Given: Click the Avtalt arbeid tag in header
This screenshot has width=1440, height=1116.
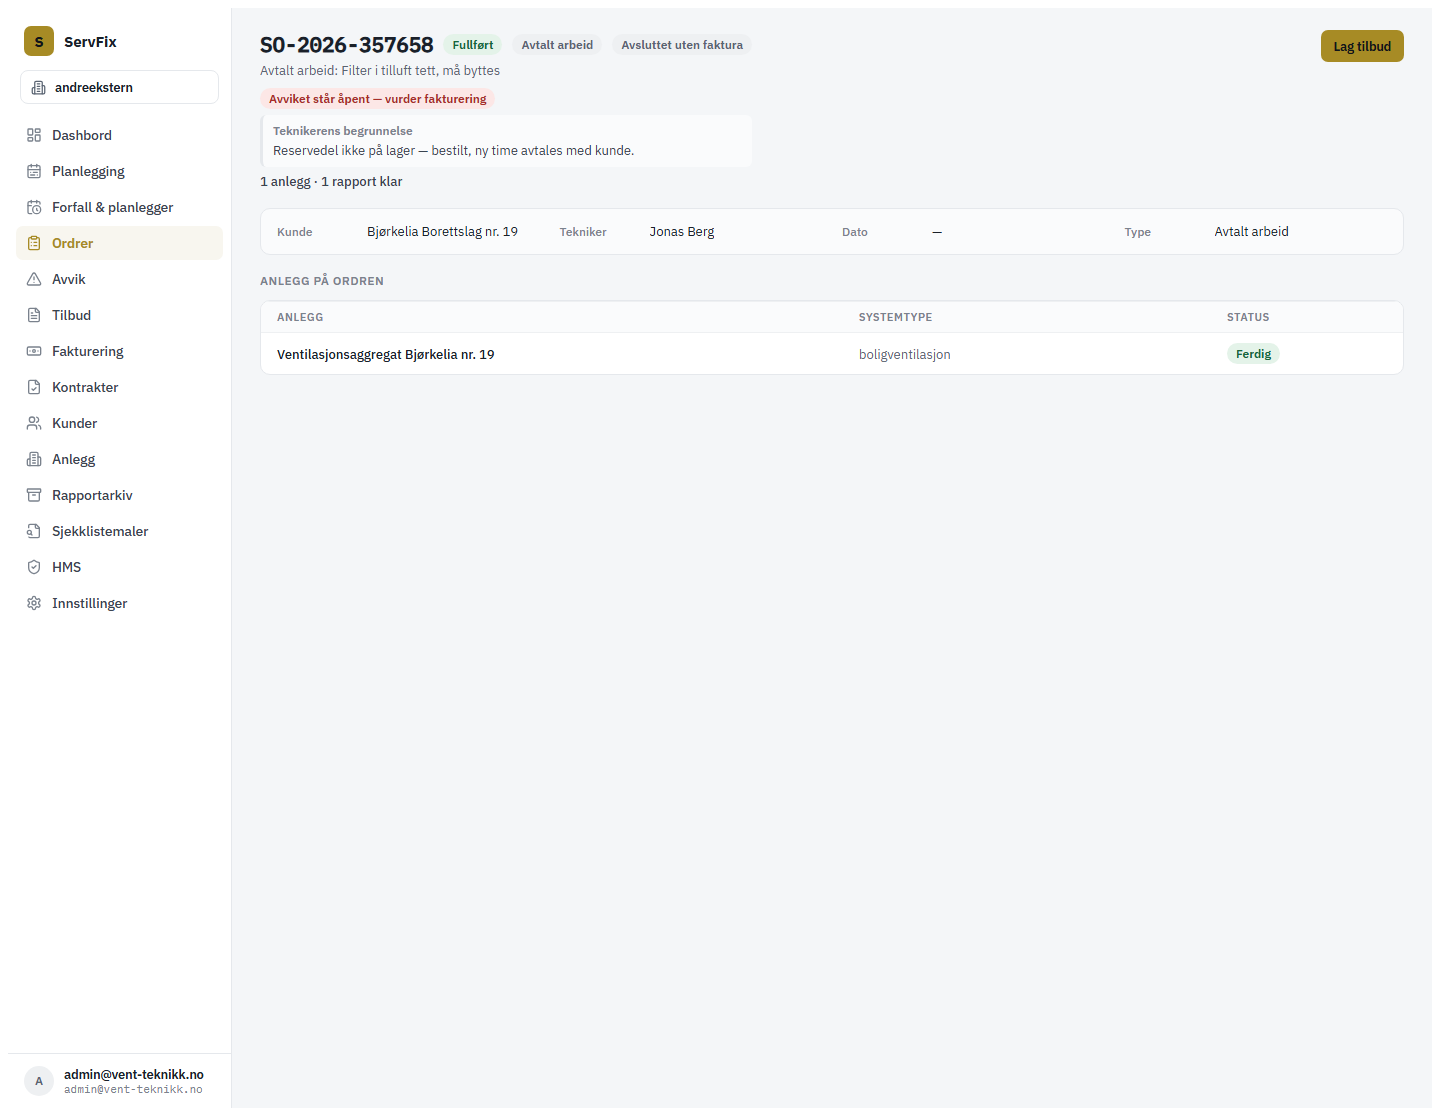Looking at the screenshot, I should click(x=557, y=45).
